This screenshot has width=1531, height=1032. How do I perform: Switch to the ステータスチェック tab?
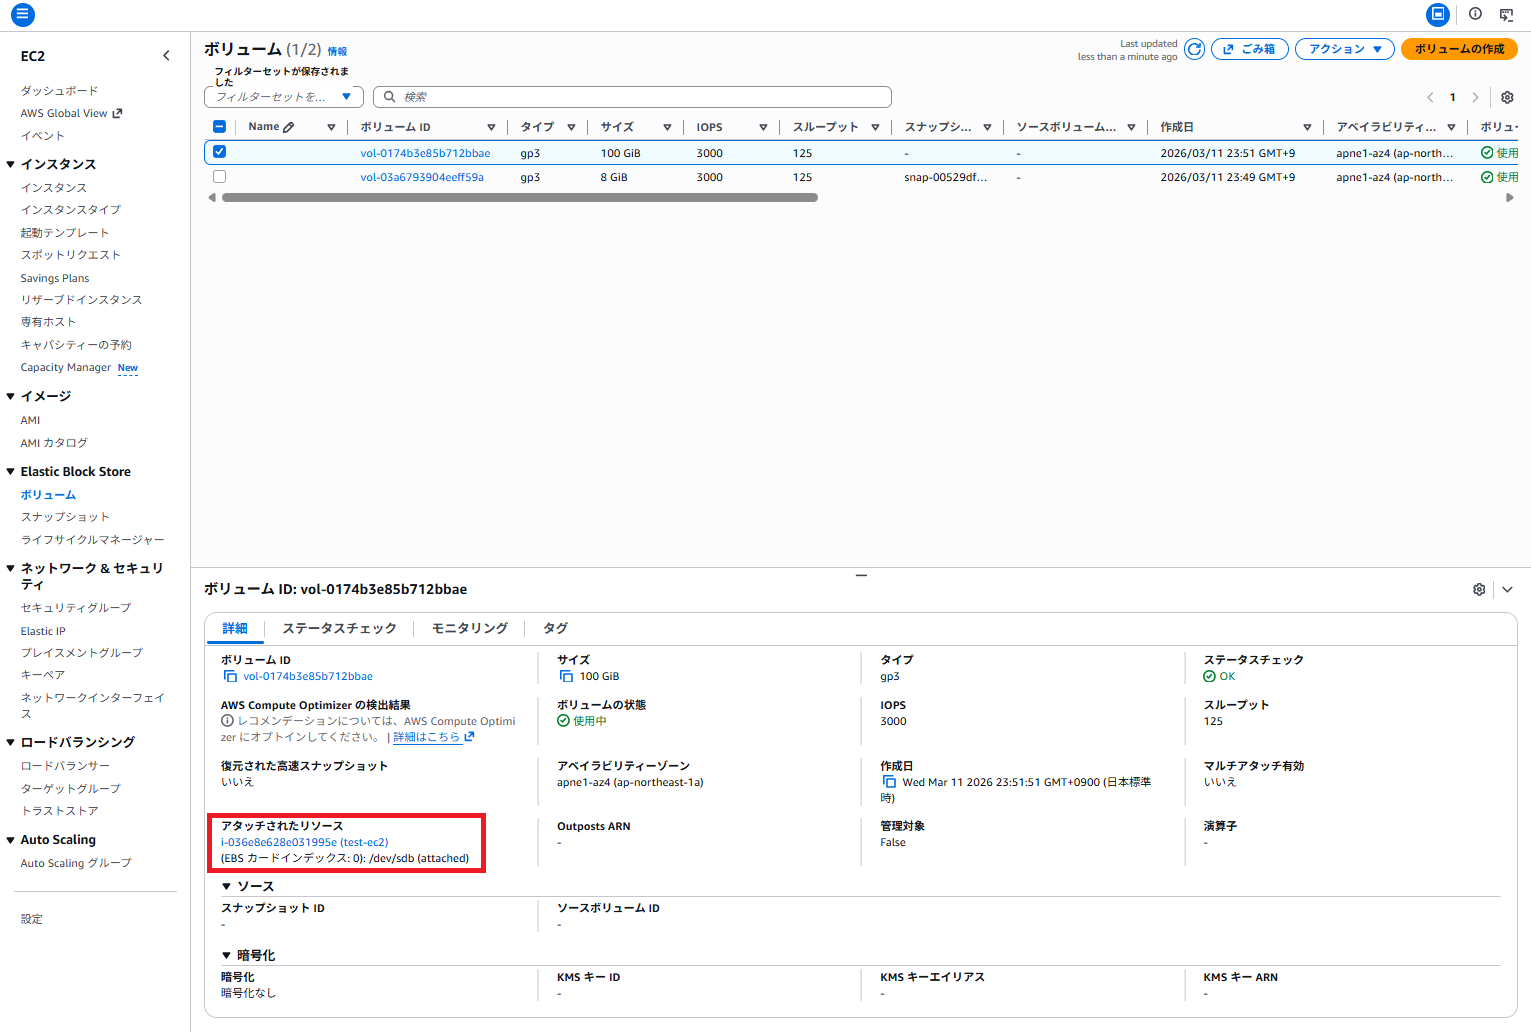coord(339,628)
